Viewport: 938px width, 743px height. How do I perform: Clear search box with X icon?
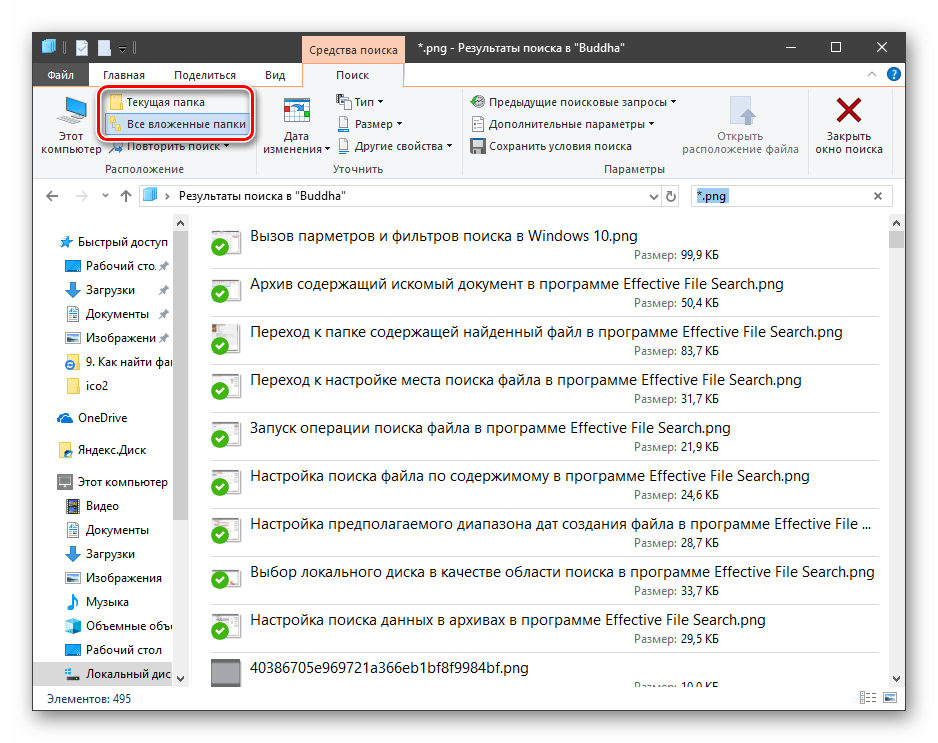(x=878, y=197)
